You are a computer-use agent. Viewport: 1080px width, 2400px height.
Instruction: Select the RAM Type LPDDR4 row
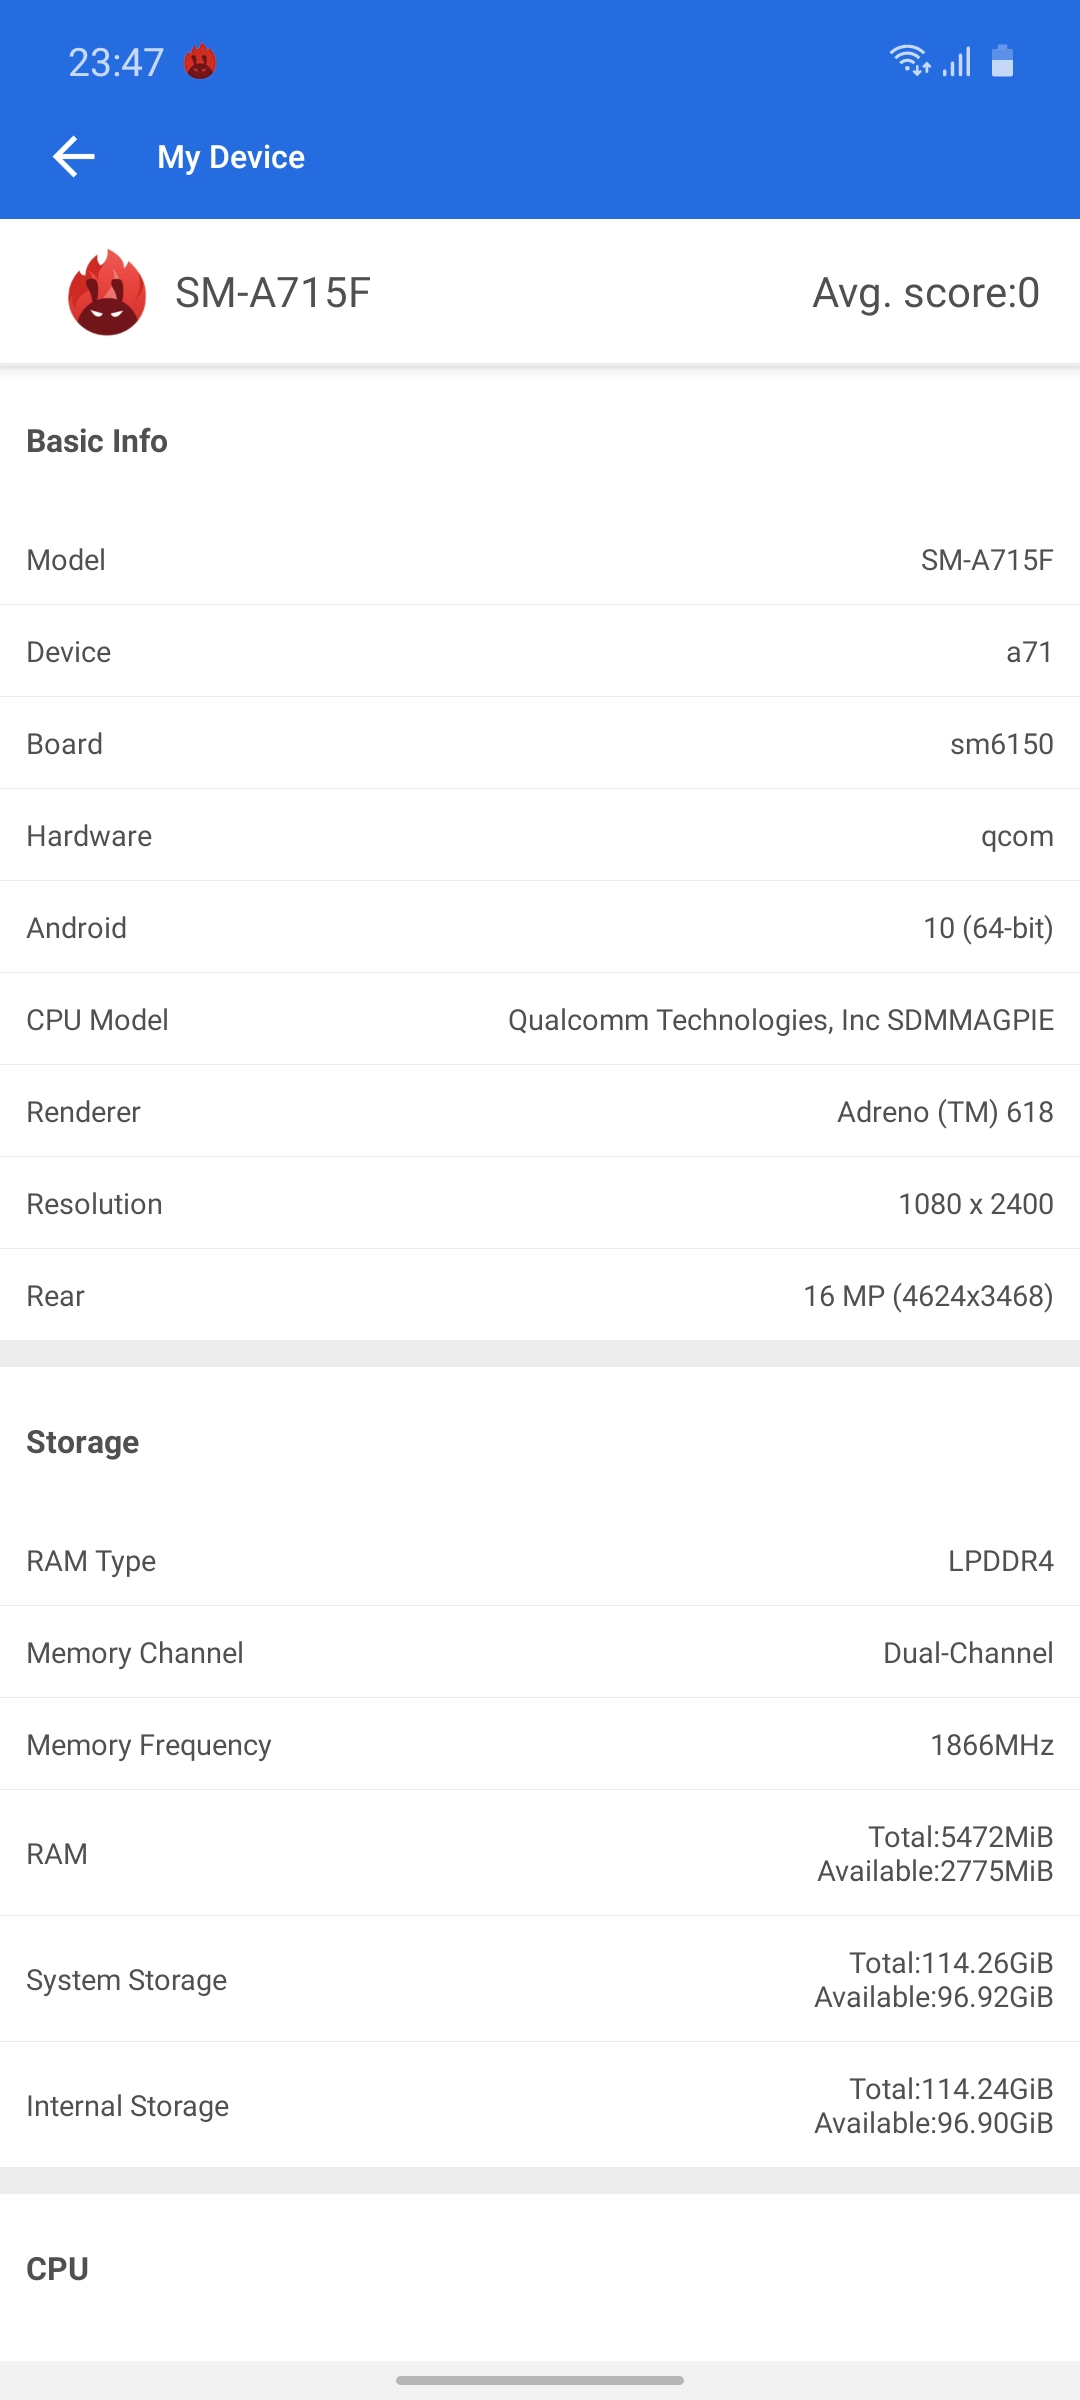540,1561
